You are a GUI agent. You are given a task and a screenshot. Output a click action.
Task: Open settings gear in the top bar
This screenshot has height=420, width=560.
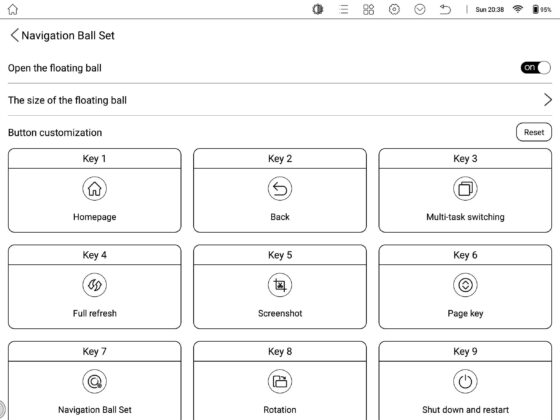[394, 9]
